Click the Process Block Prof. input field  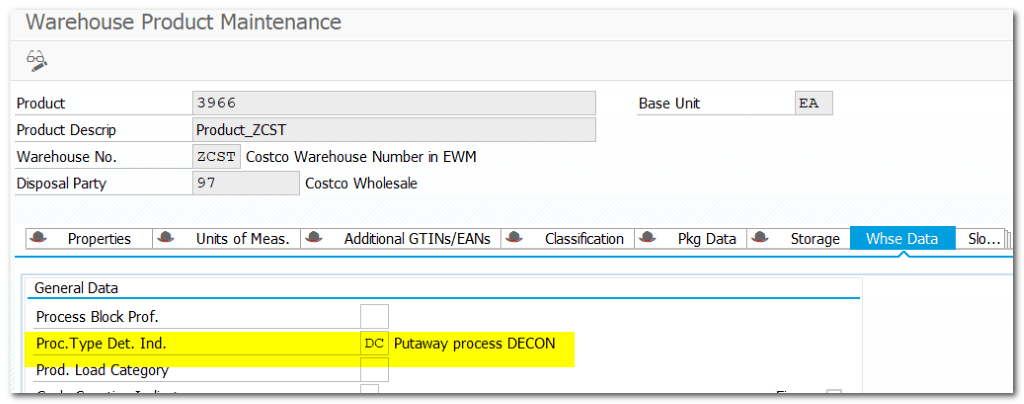375,317
